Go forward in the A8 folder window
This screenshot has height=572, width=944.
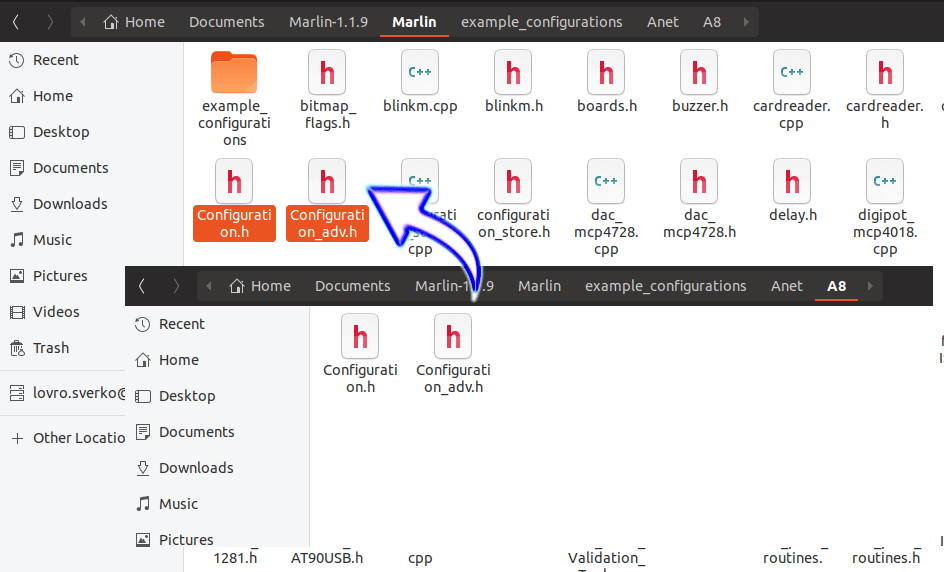pos(176,286)
